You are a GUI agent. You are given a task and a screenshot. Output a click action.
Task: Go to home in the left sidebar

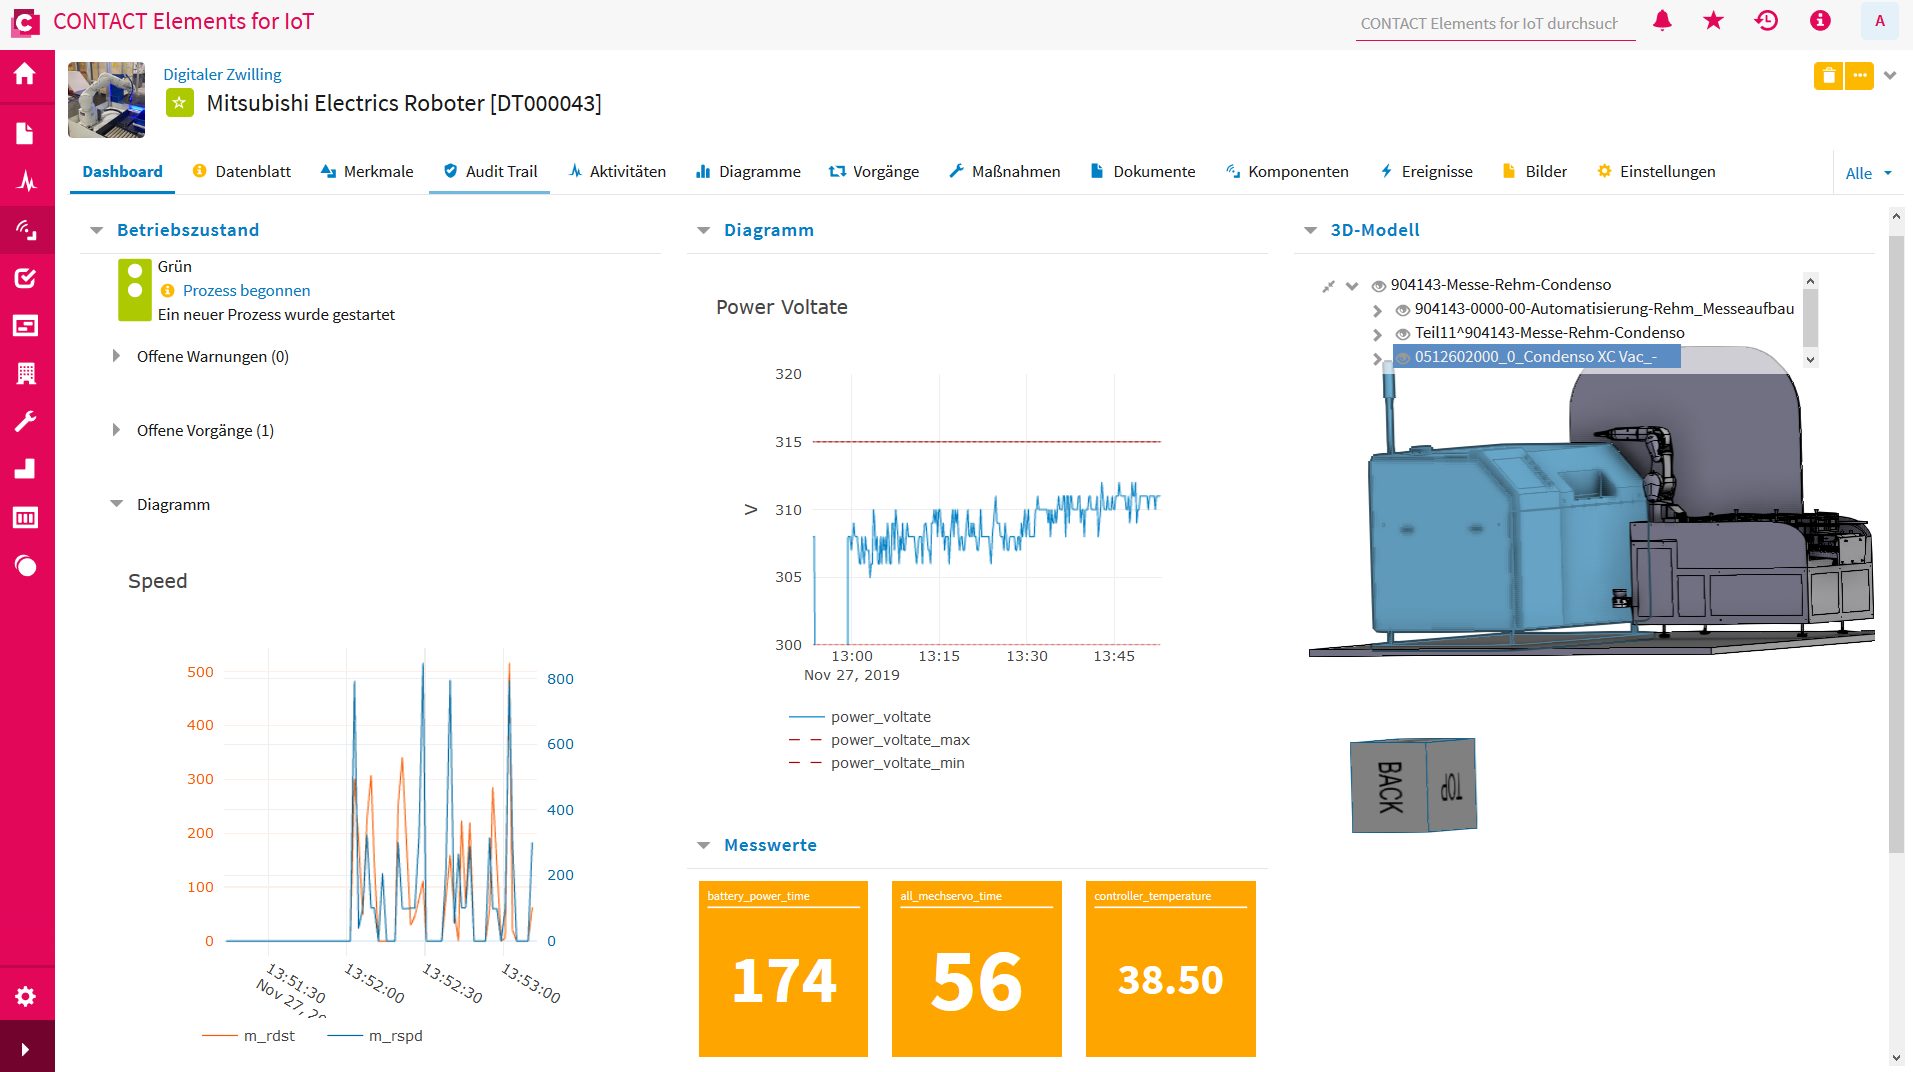tap(26, 74)
